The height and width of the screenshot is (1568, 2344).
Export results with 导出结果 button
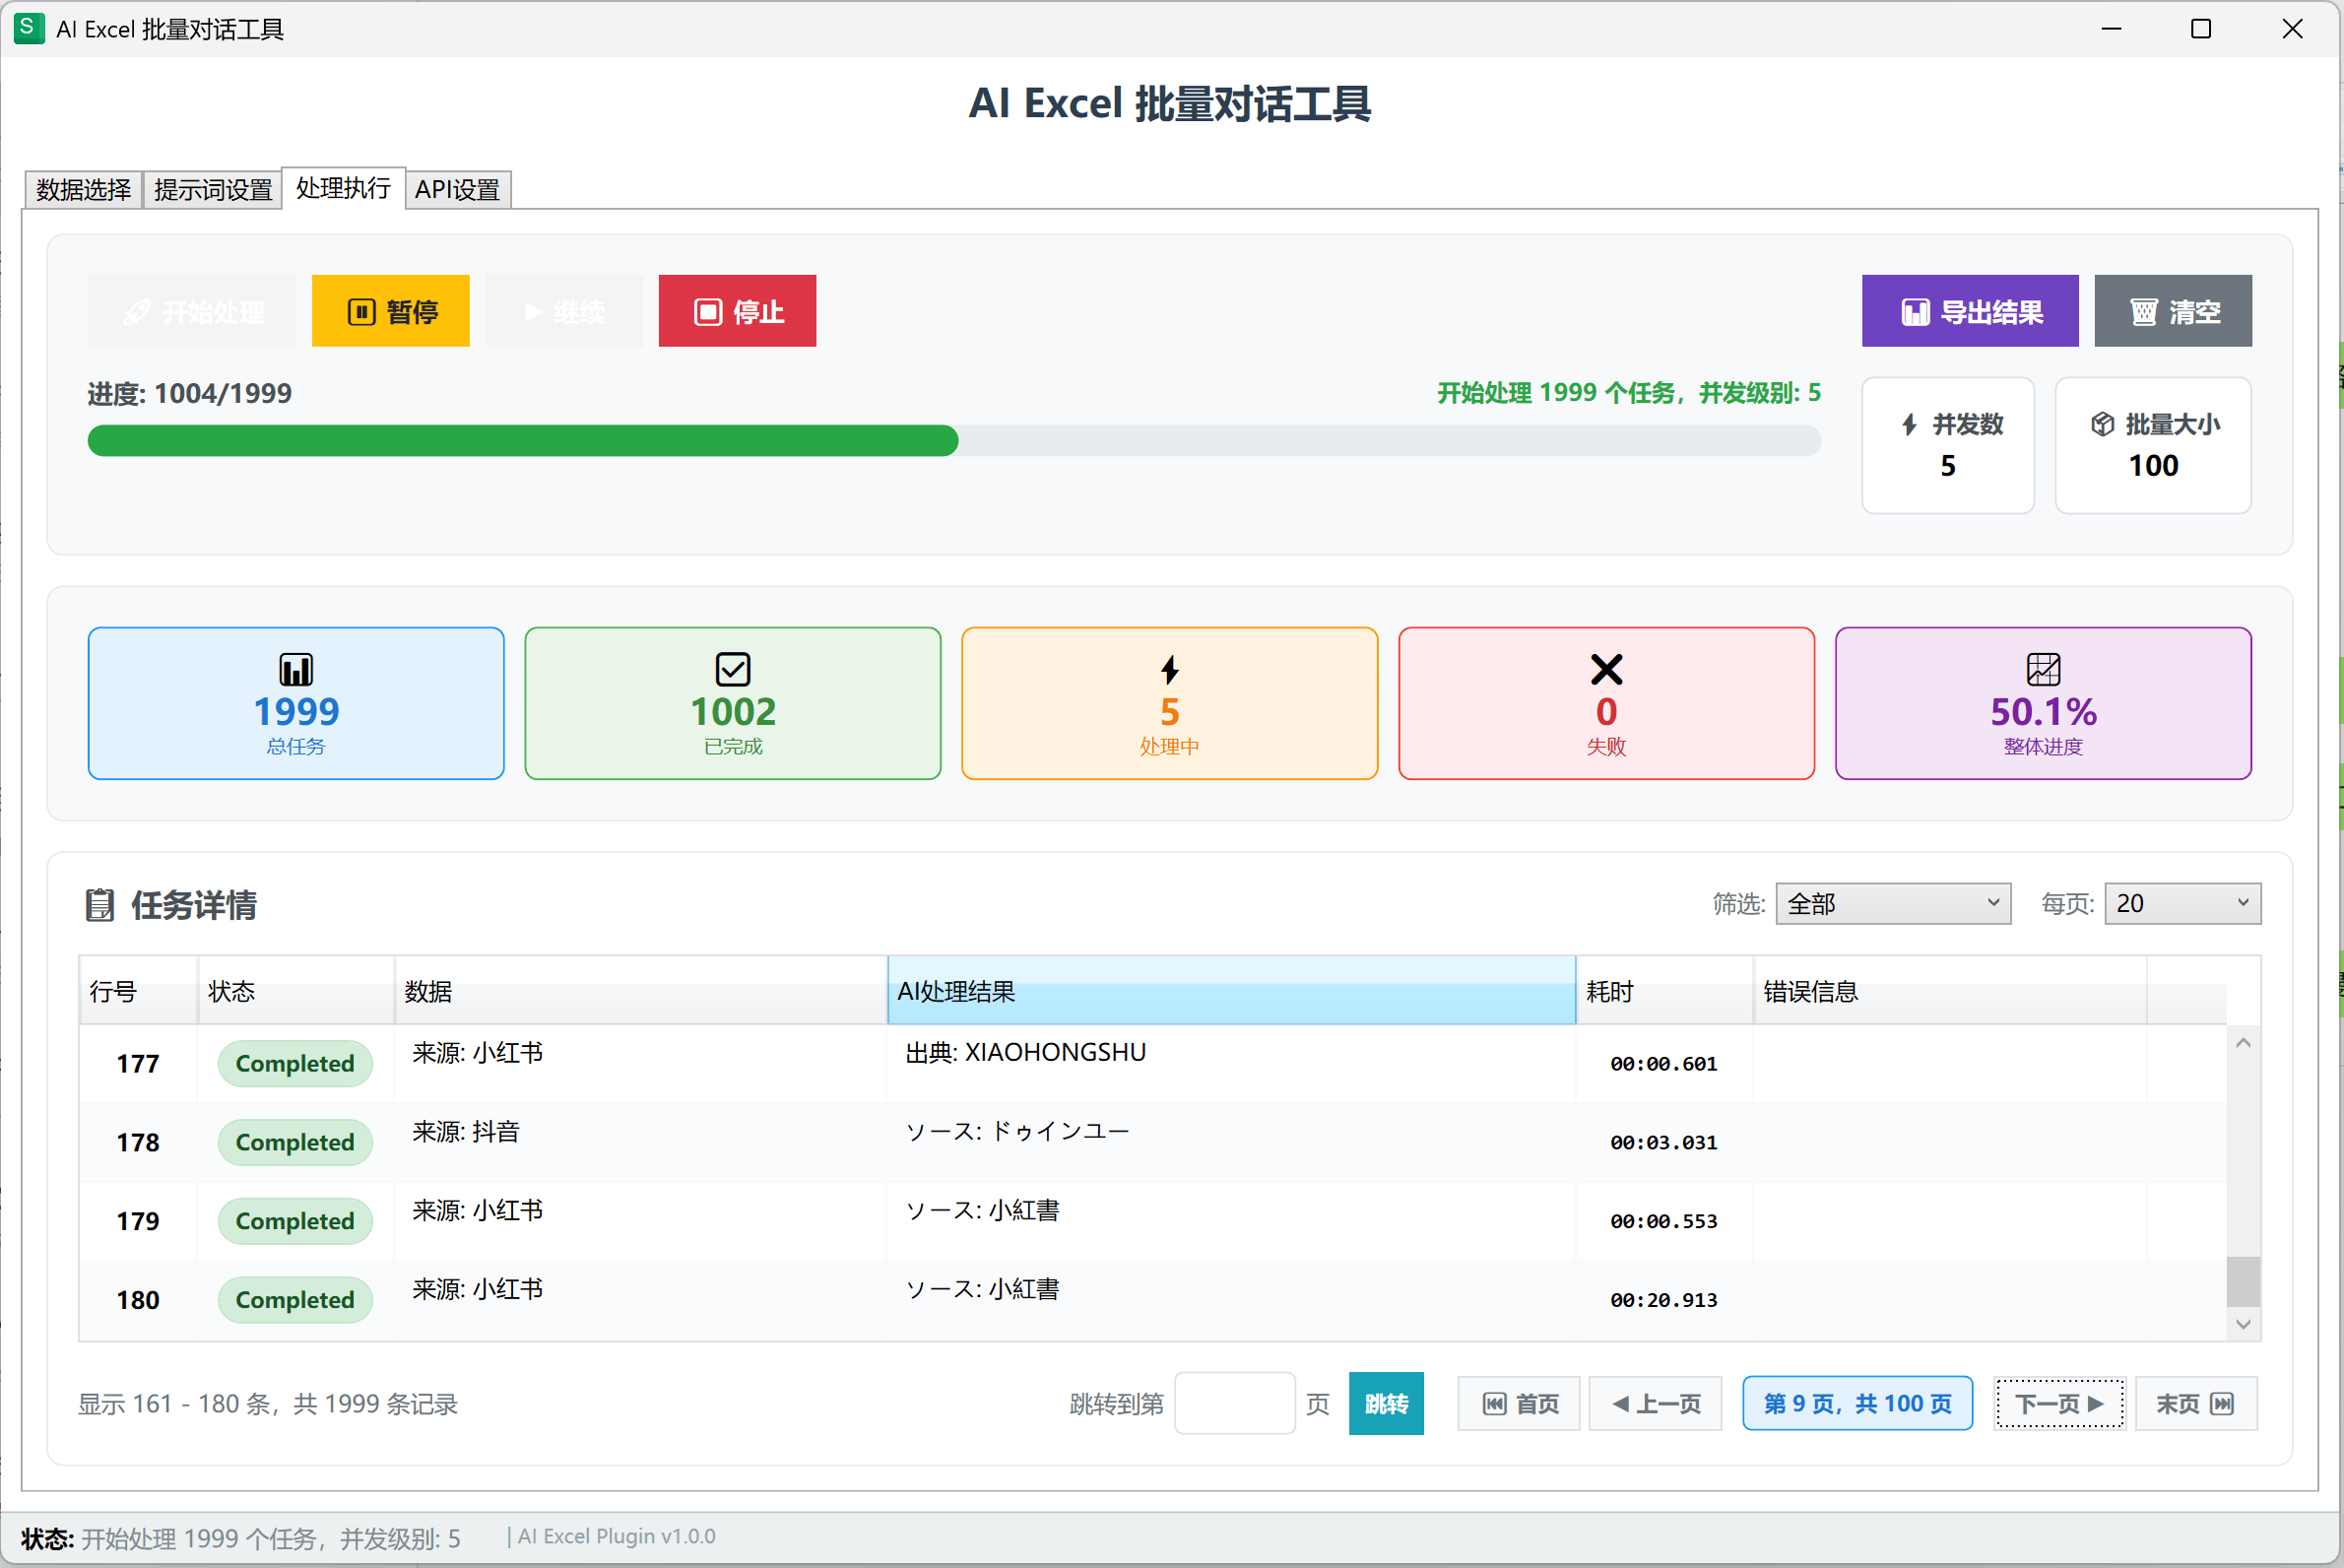pos(1969,311)
